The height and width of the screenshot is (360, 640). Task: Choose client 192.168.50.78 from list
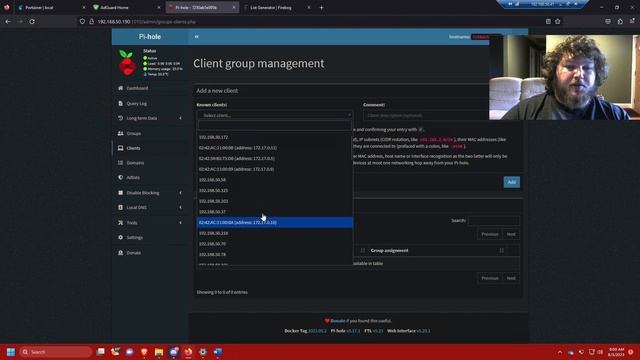coord(275,254)
